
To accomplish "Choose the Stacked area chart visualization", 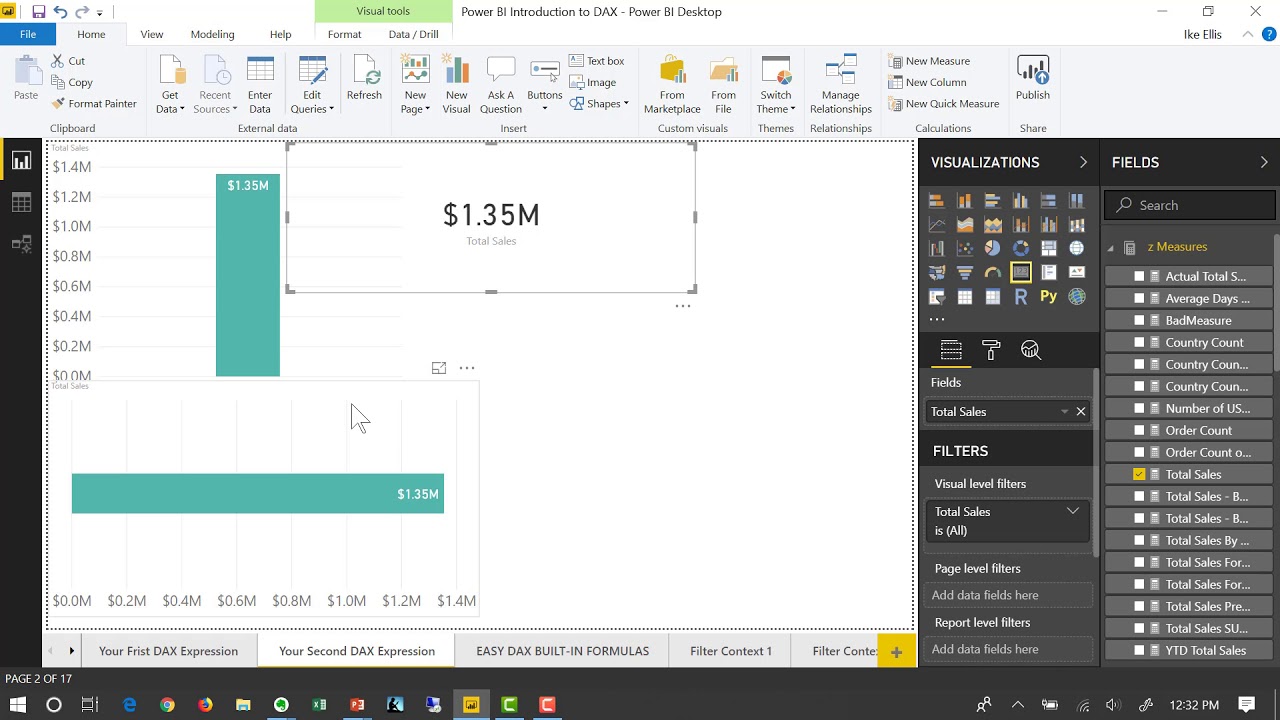I will coord(993,224).
